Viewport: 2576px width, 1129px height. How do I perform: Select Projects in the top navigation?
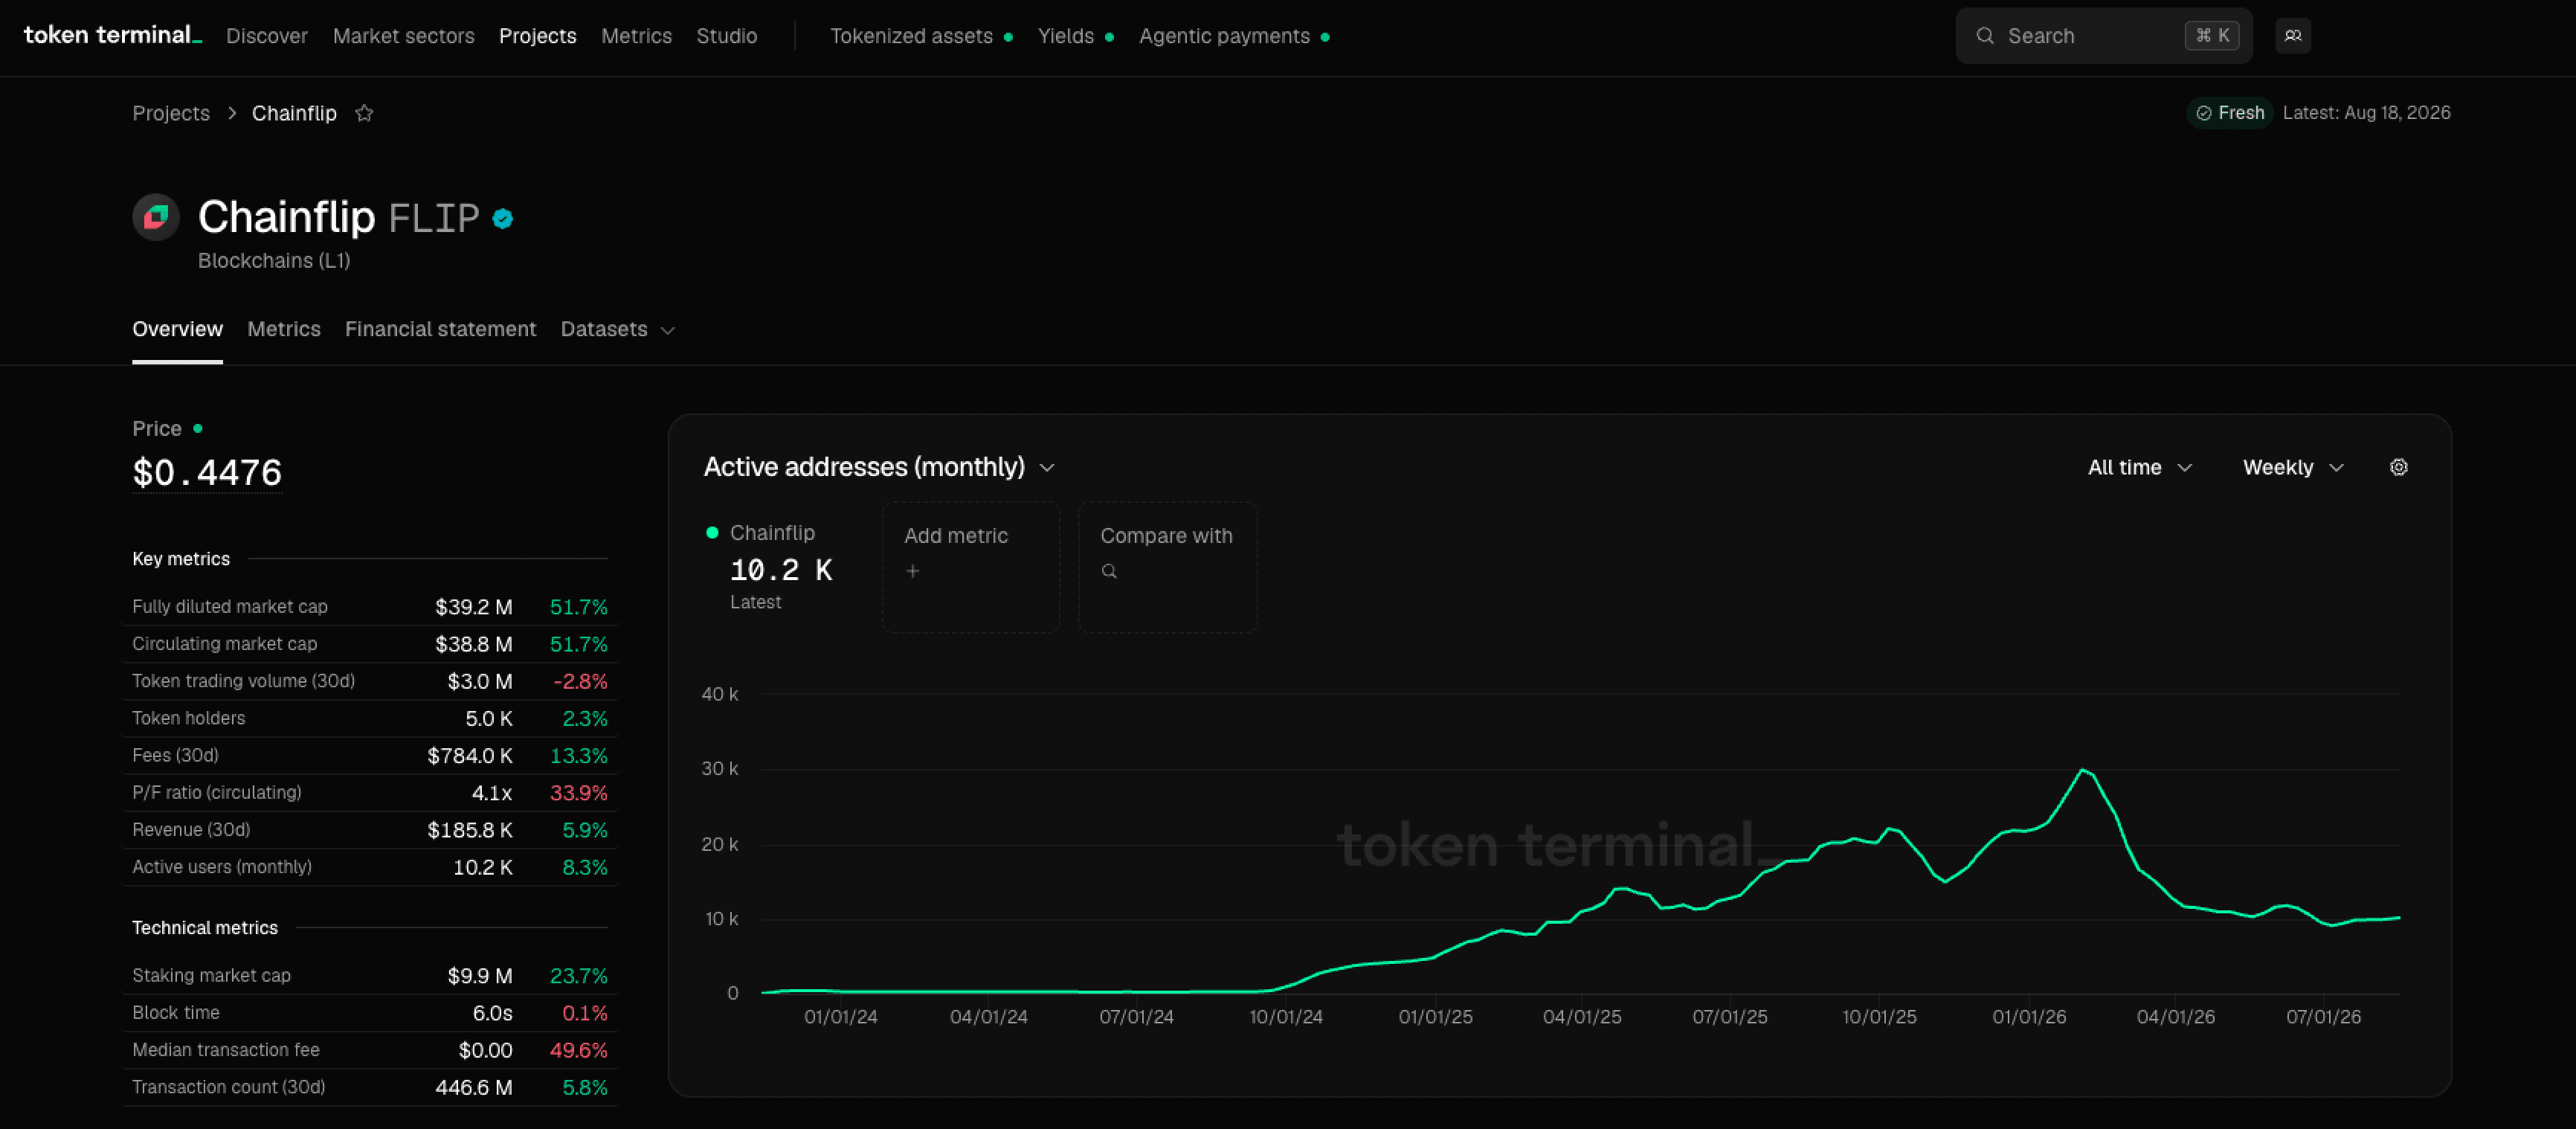click(538, 36)
